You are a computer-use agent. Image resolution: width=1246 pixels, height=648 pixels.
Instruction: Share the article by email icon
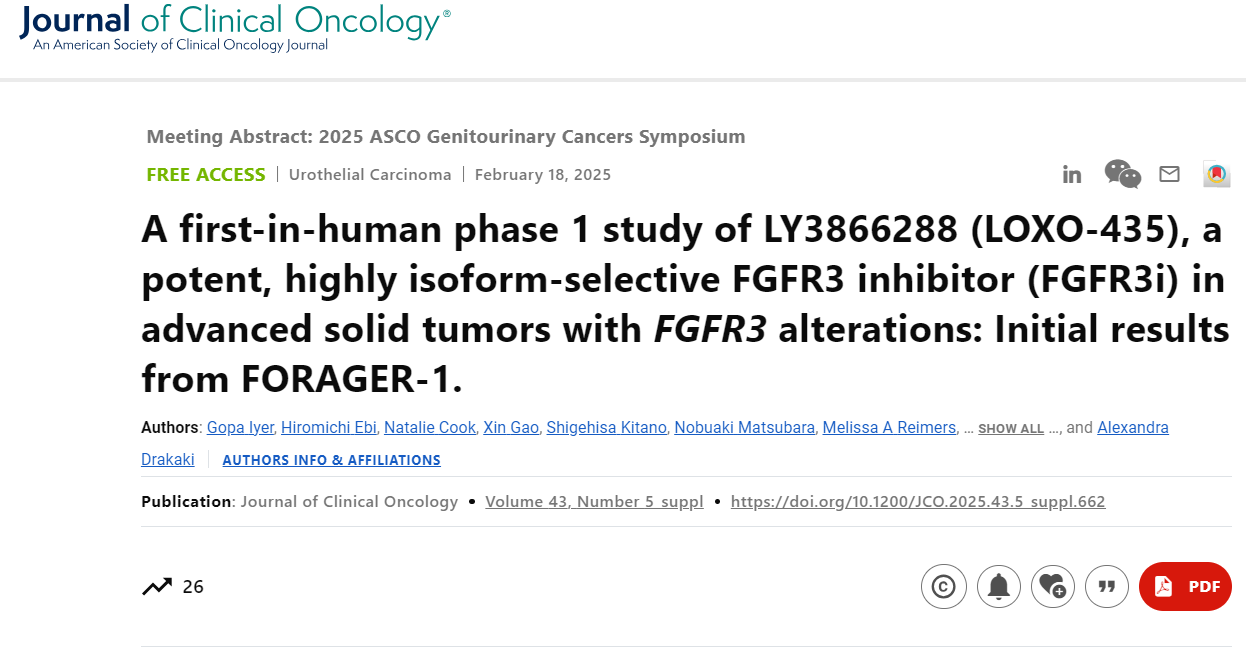1169,174
